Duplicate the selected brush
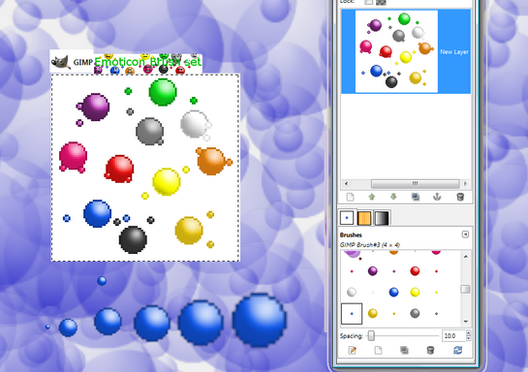Viewport: 528px width, 372px height. click(x=404, y=350)
